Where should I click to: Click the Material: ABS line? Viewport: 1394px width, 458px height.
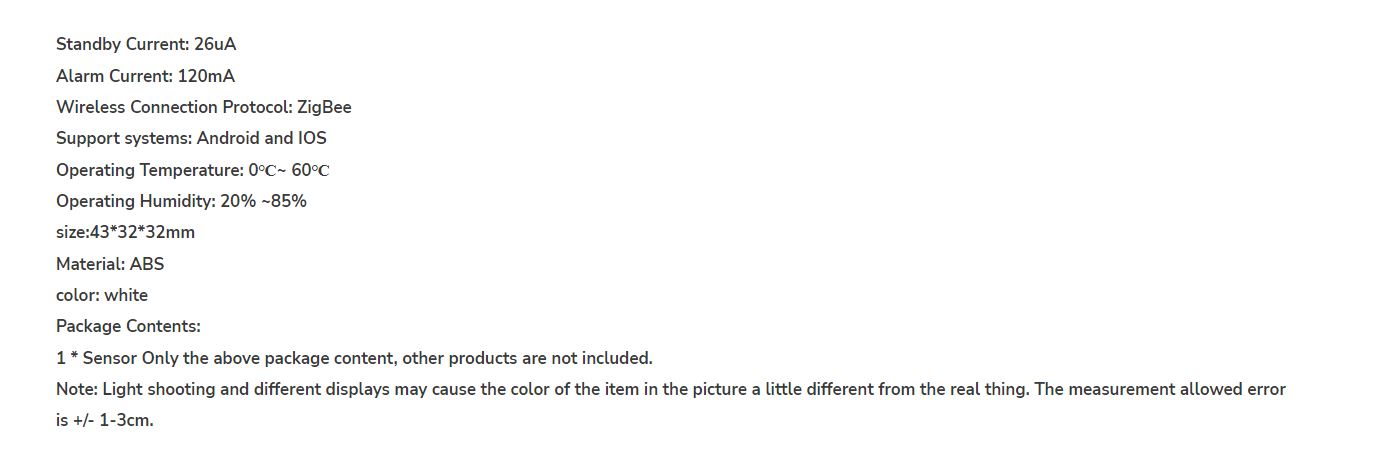(110, 264)
